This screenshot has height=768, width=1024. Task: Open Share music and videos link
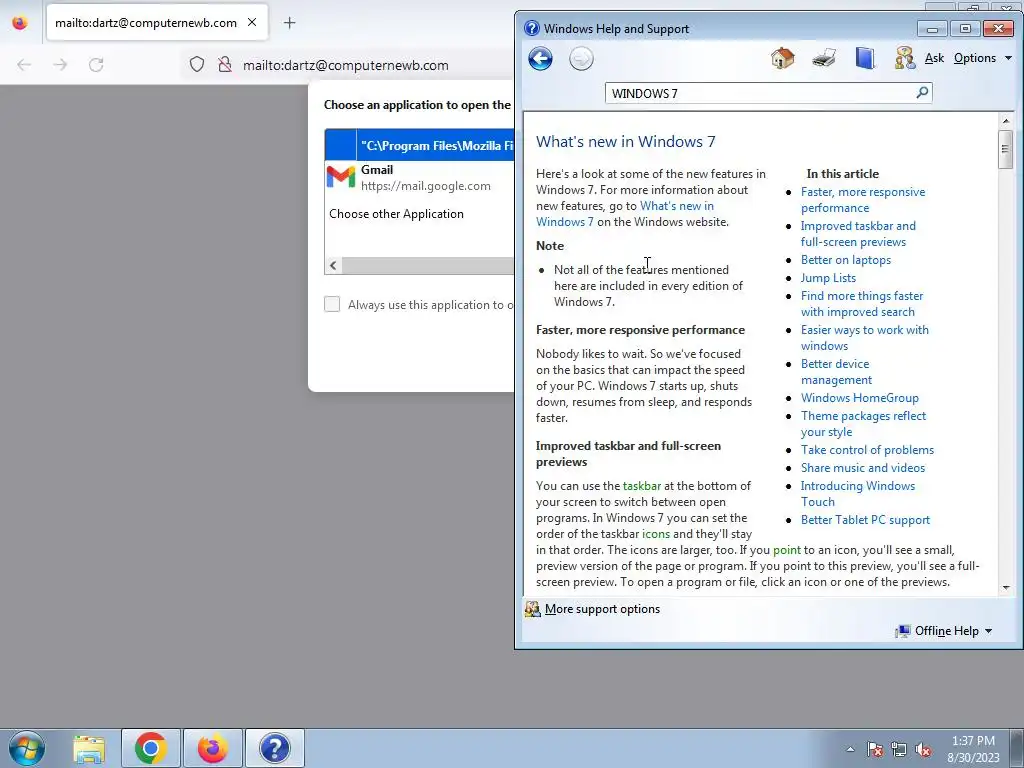coord(863,468)
